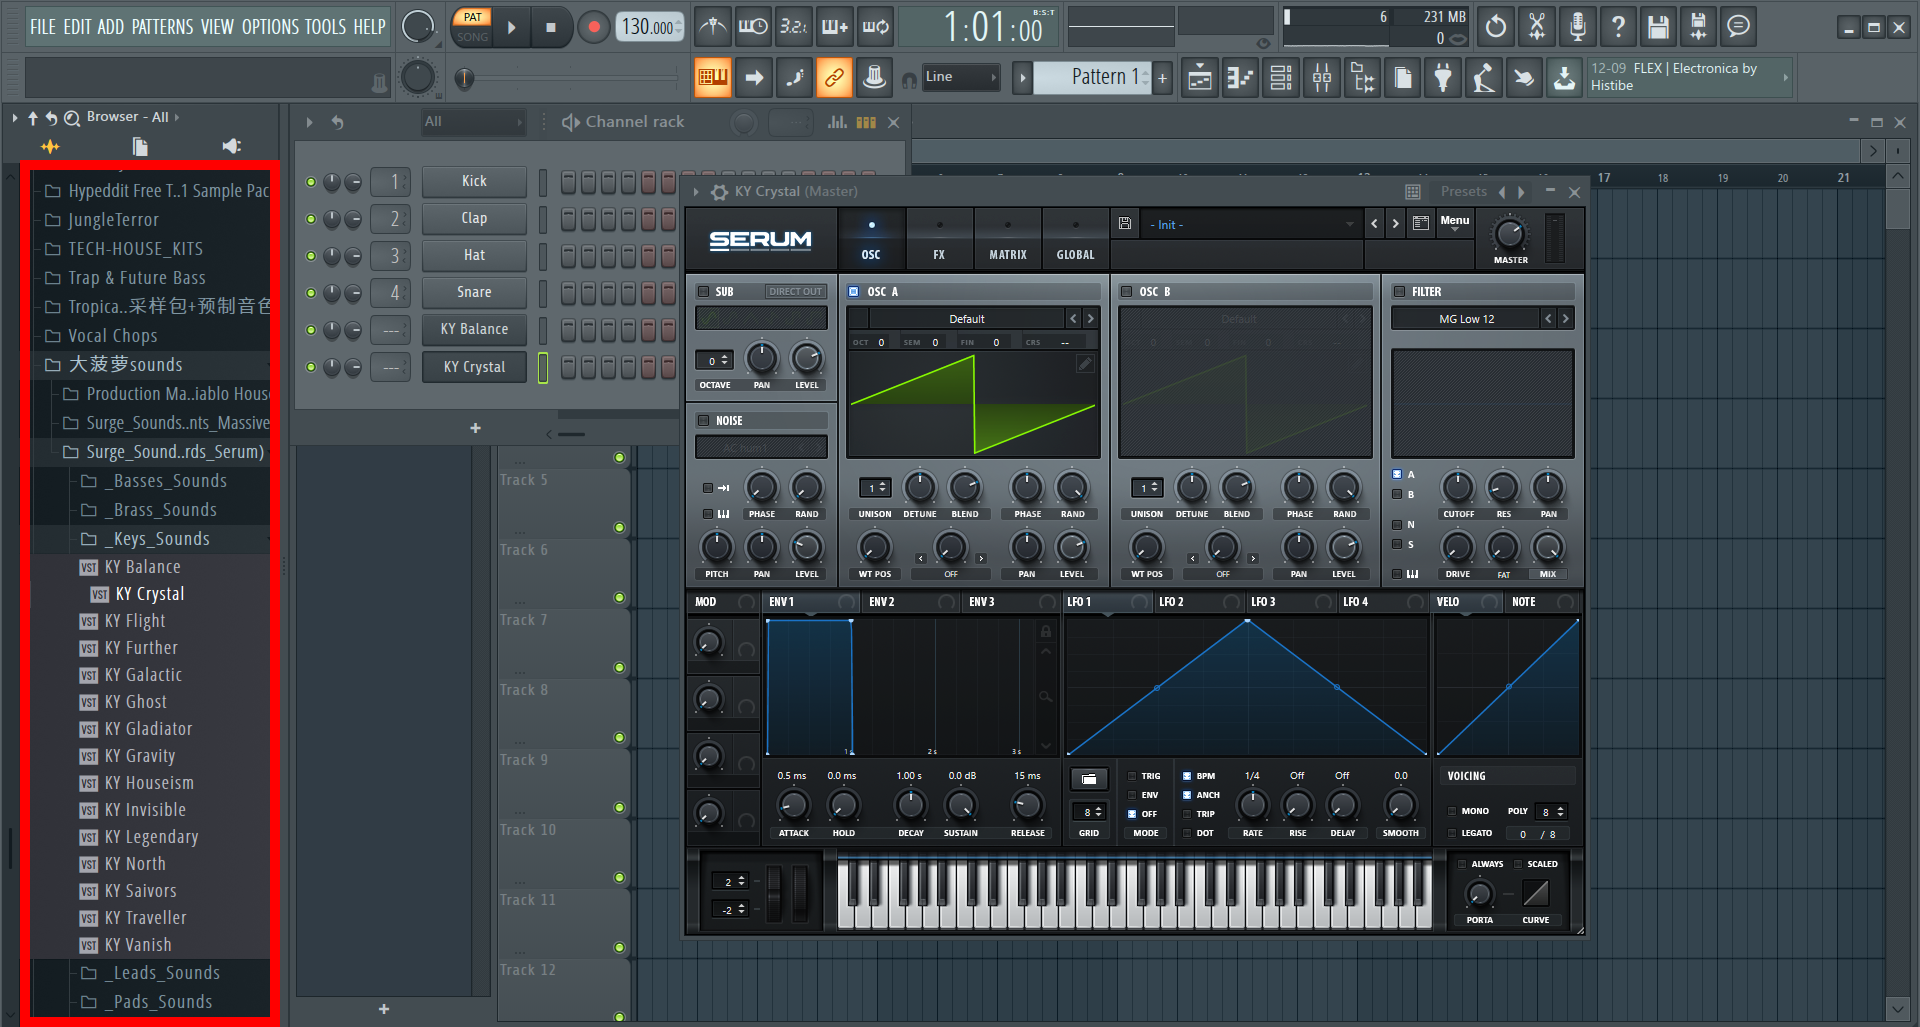This screenshot has height=1027, width=1920.
Task: Click the filter CUTOFF knob
Action: point(1458,488)
